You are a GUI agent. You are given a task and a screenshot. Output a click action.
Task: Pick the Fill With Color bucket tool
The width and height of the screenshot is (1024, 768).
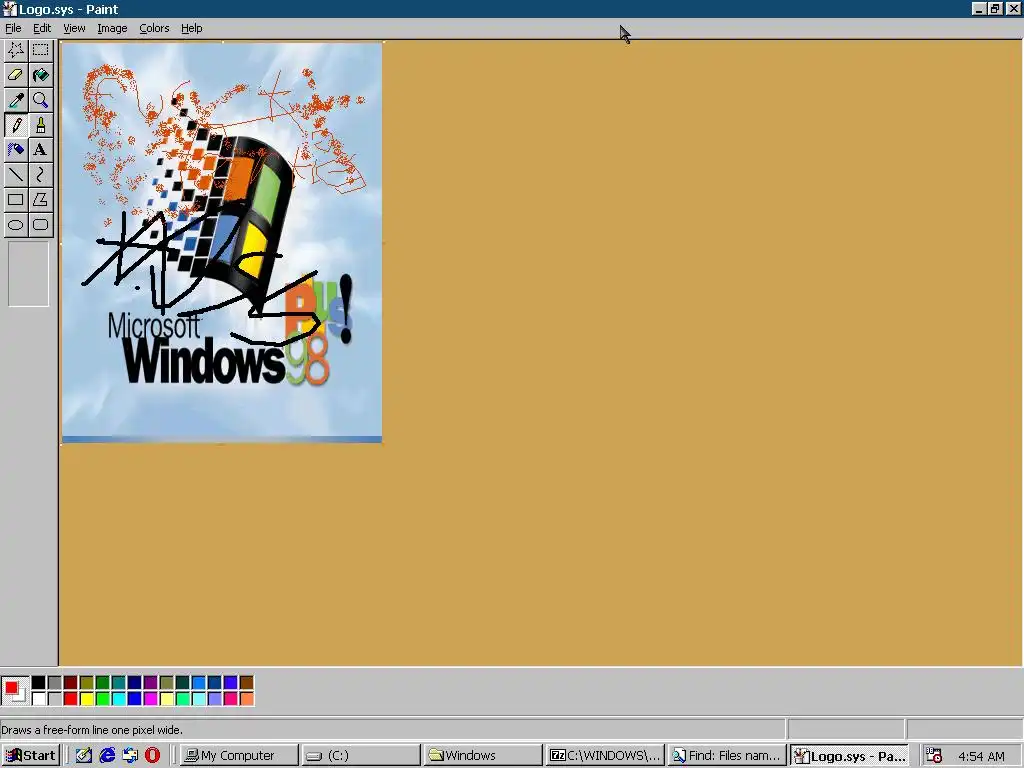tap(40, 75)
